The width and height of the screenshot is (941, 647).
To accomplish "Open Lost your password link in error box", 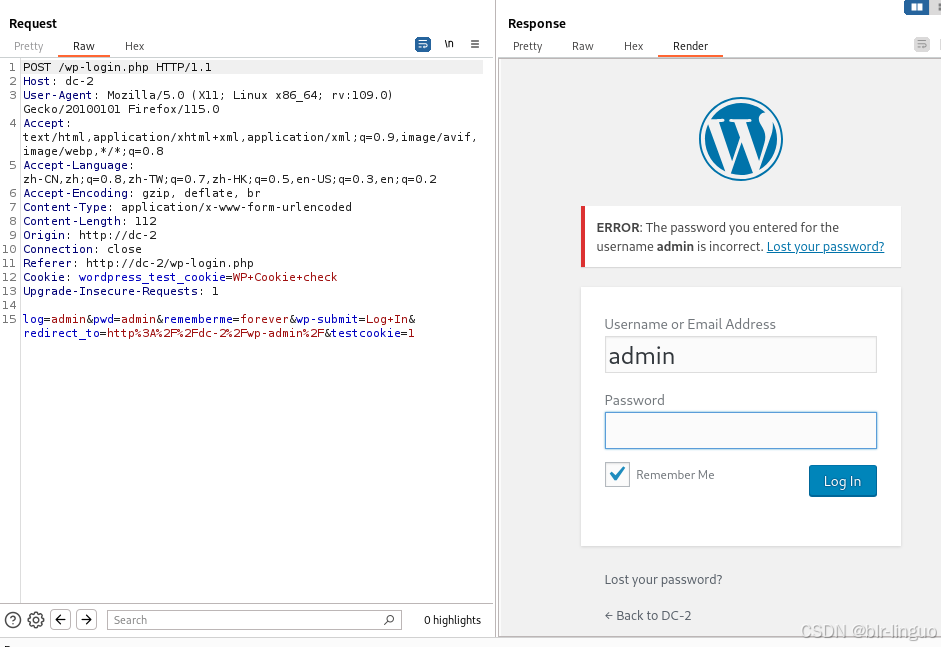I will (x=825, y=247).
